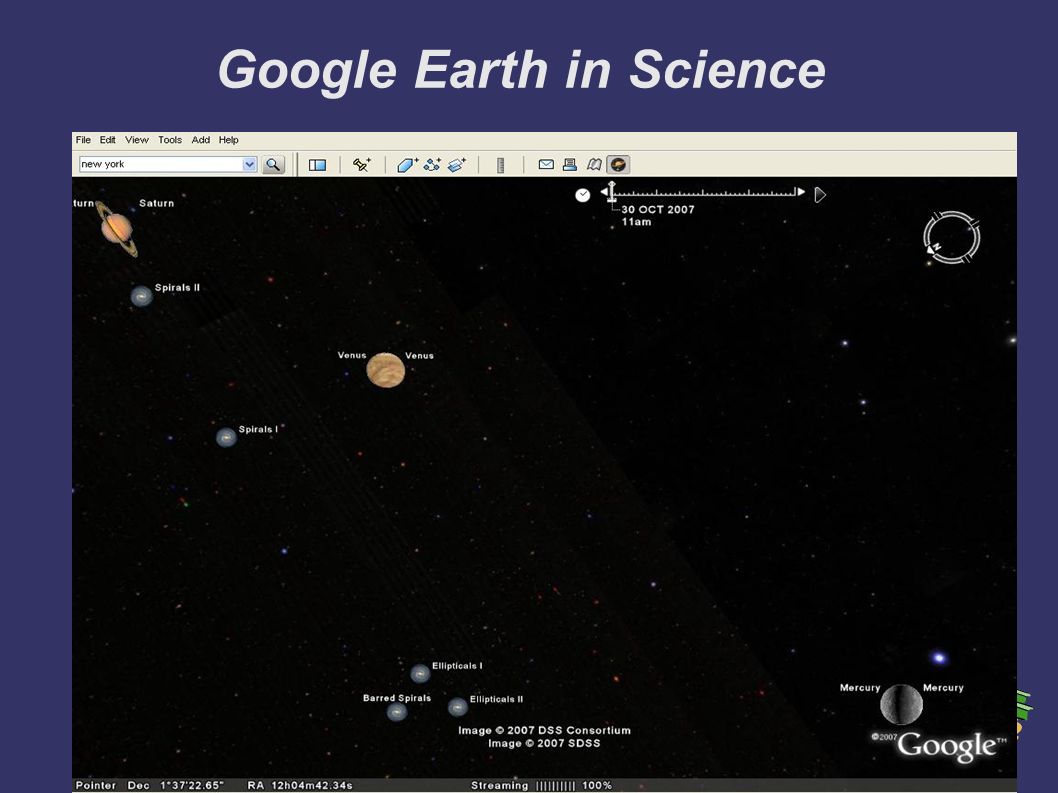Screen dimensions: 1058x793
Task: Step time slider forward with right arrow
Action: click(x=801, y=192)
